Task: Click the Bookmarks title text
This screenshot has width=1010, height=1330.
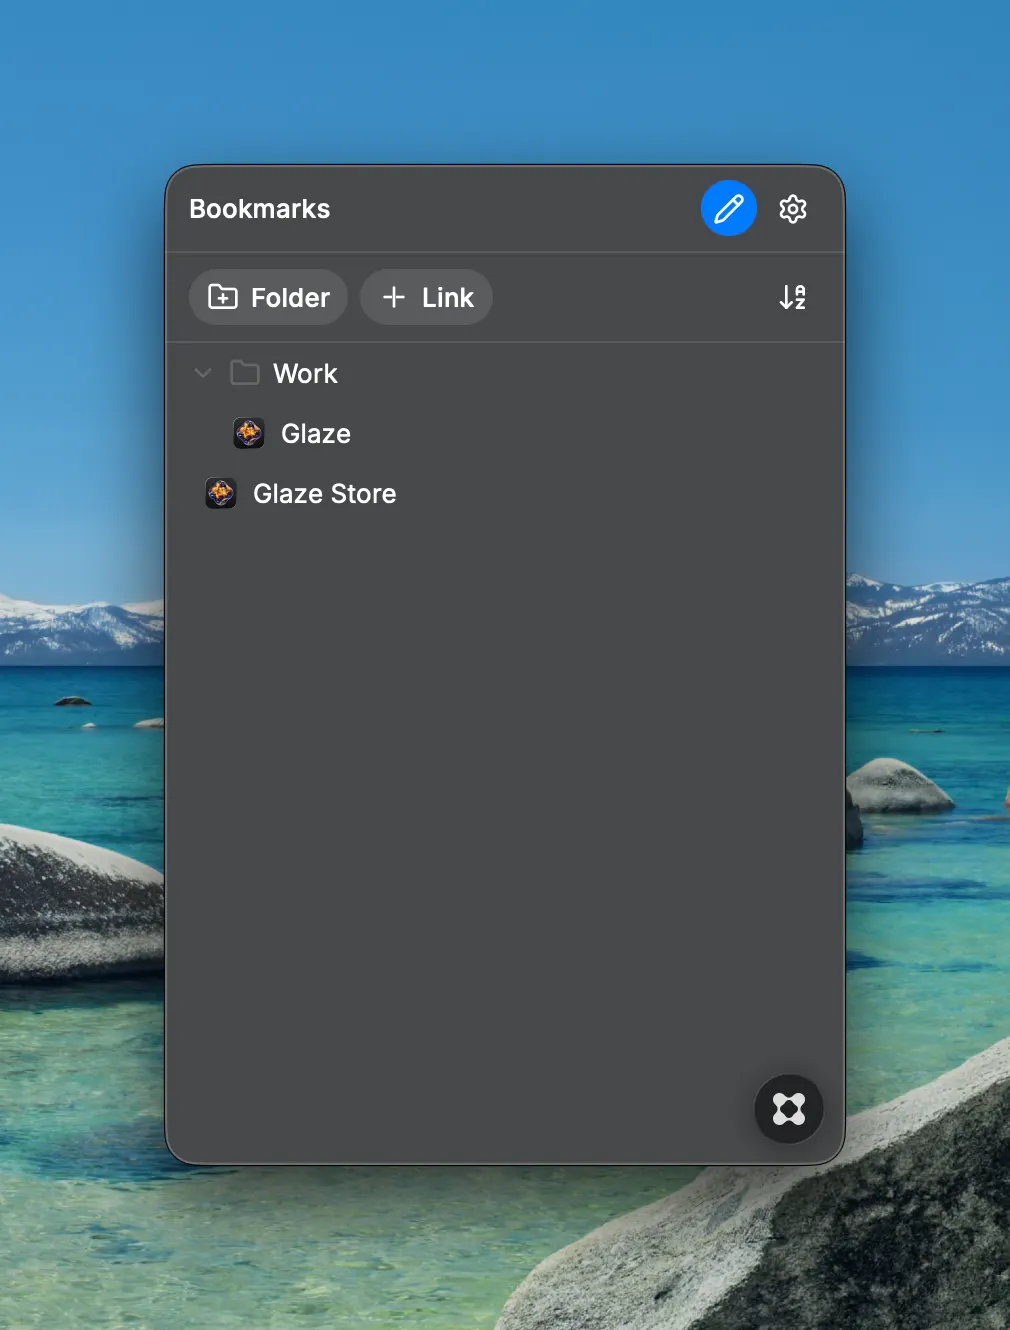Action: (x=260, y=209)
